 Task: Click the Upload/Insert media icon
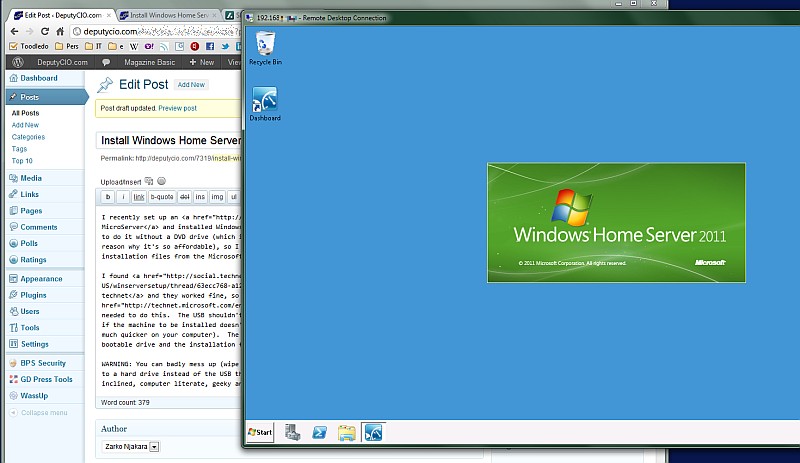(148, 181)
